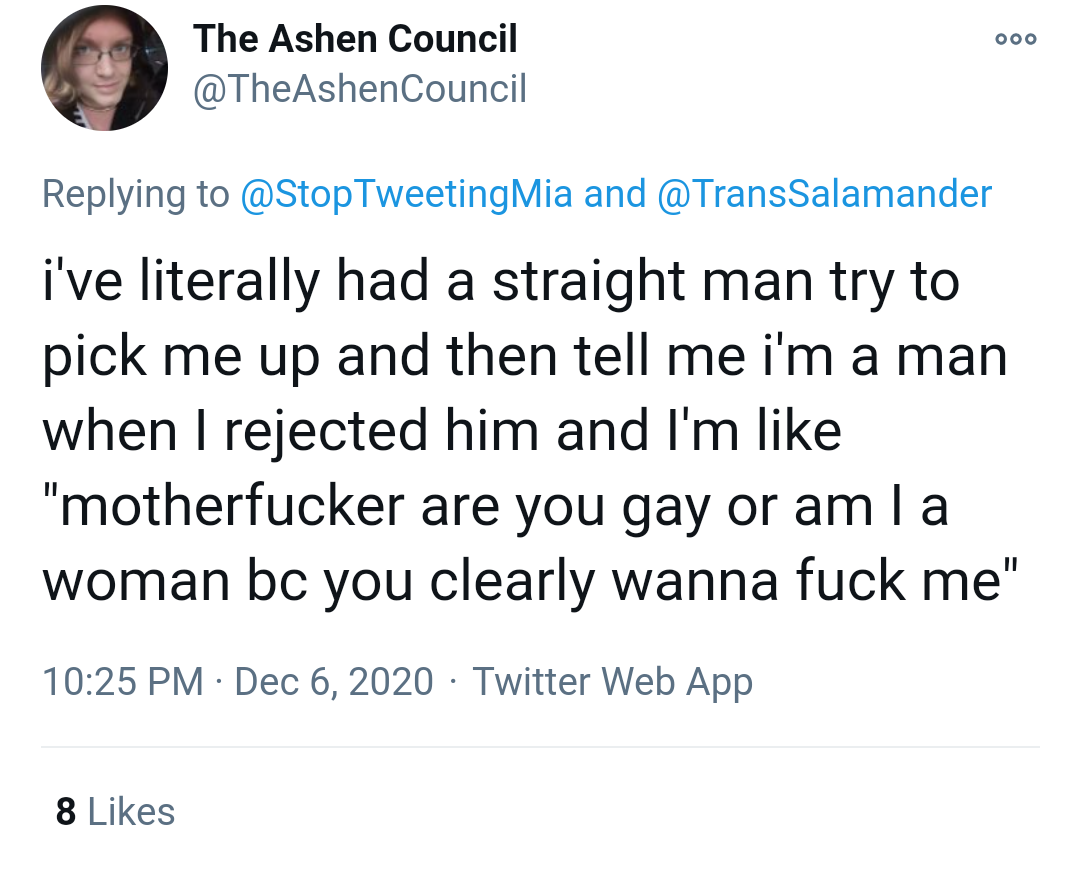
Task: Click the tweet line starting "woman bc you"
Action: 530,583
